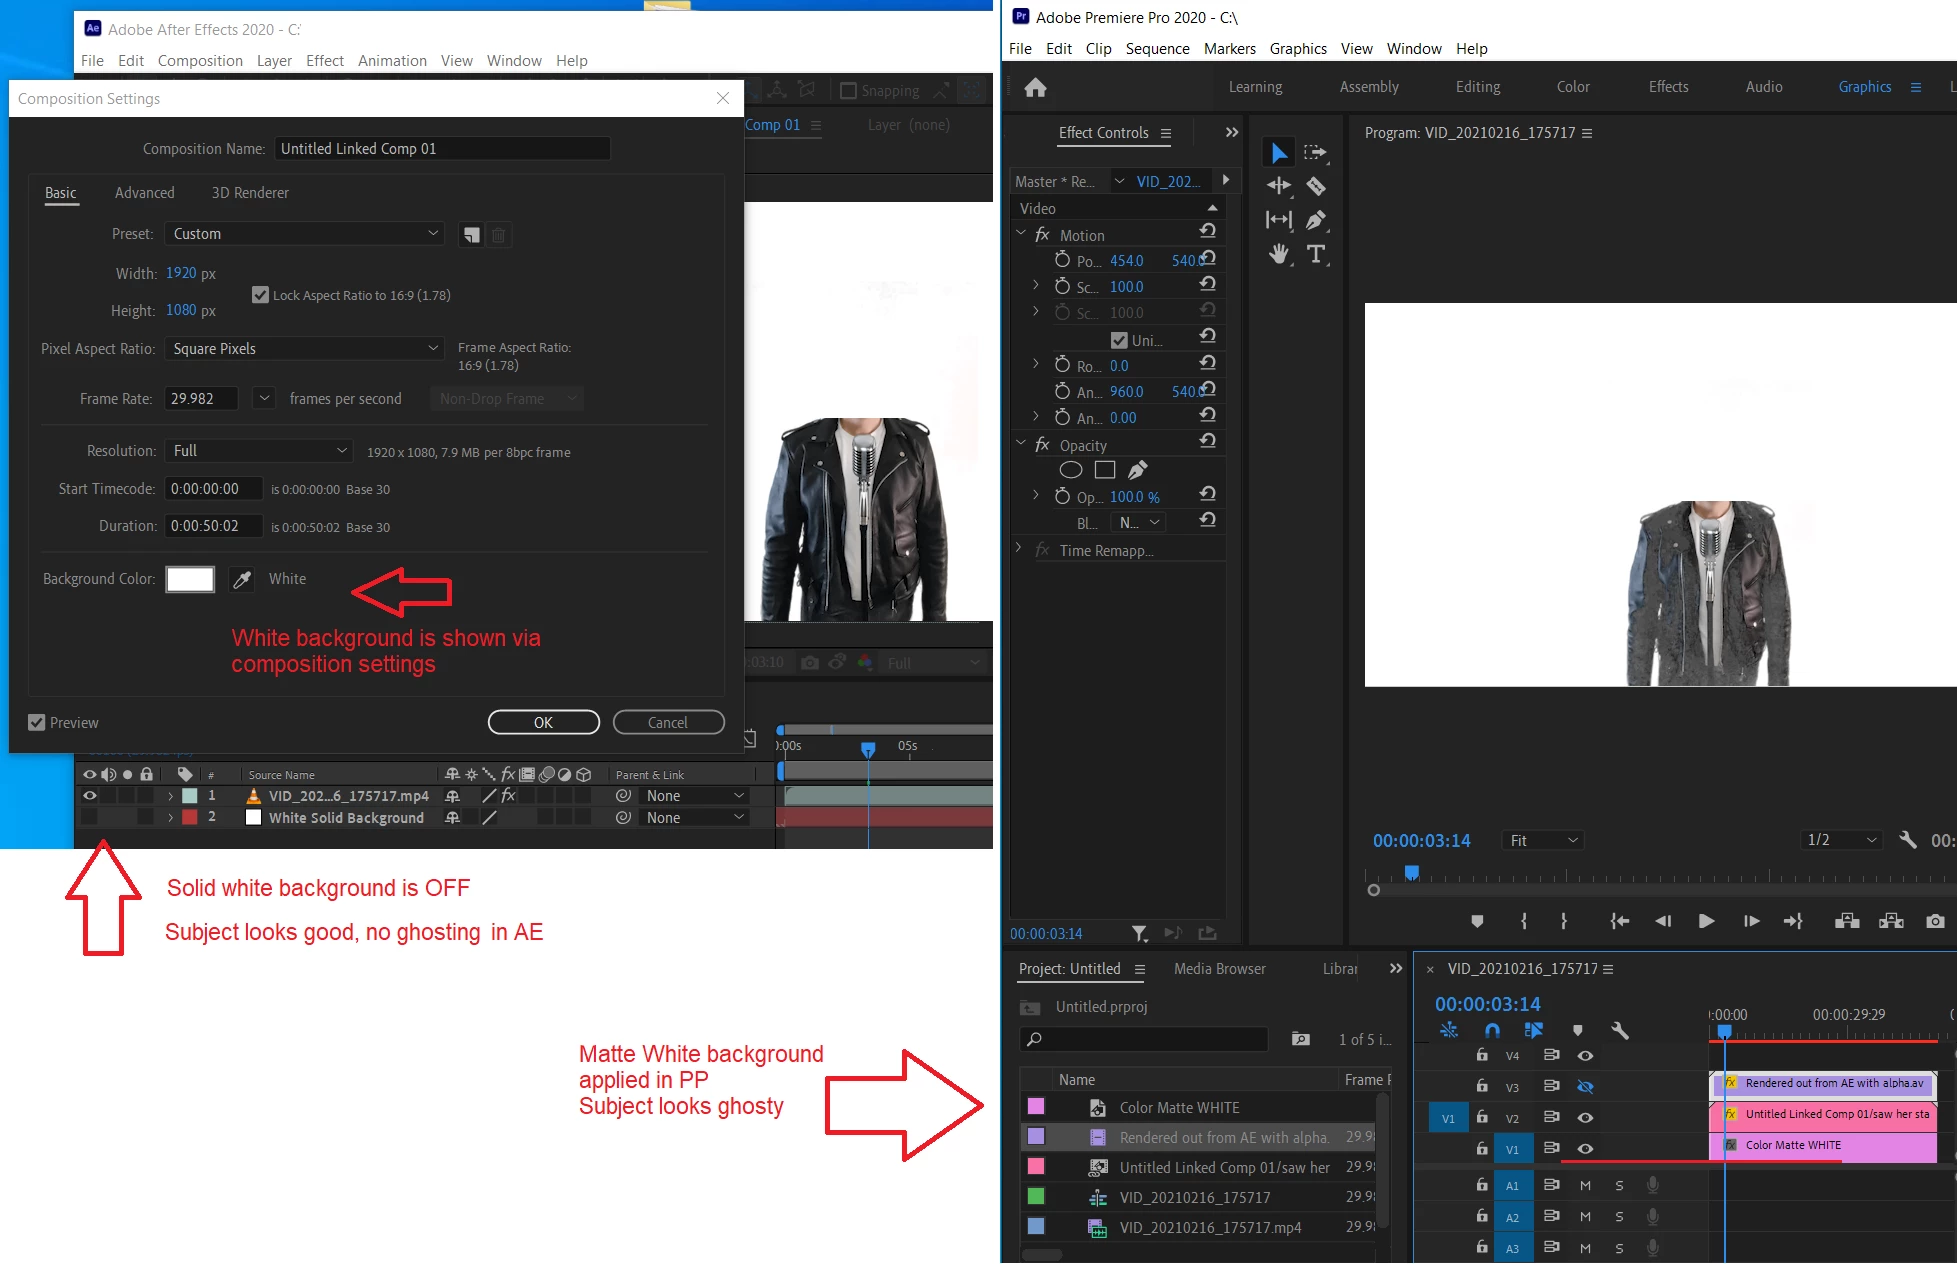
Task: Select the Hand tool in Premiere
Action: click(x=1278, y=254)
